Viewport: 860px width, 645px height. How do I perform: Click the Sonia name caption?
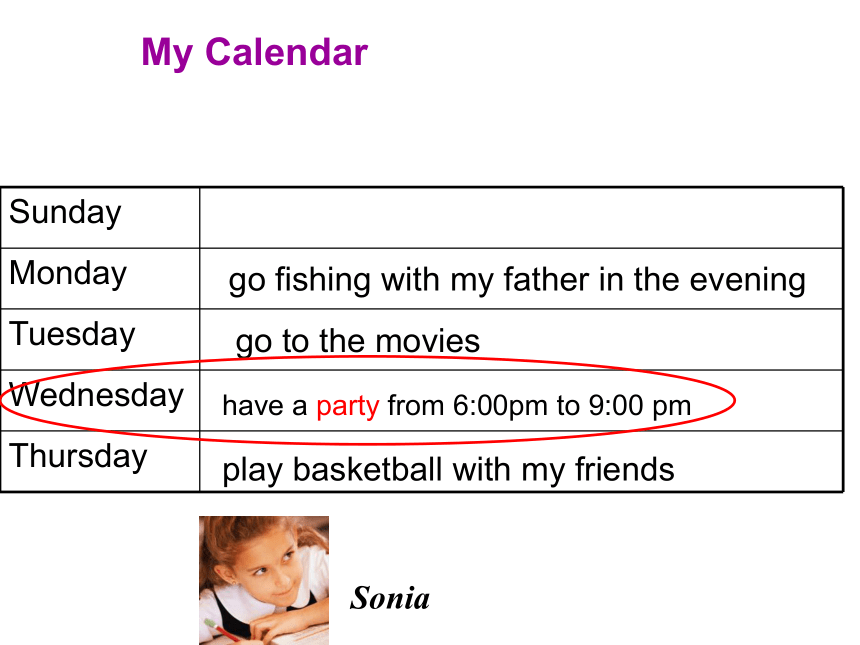pos(390,598)
